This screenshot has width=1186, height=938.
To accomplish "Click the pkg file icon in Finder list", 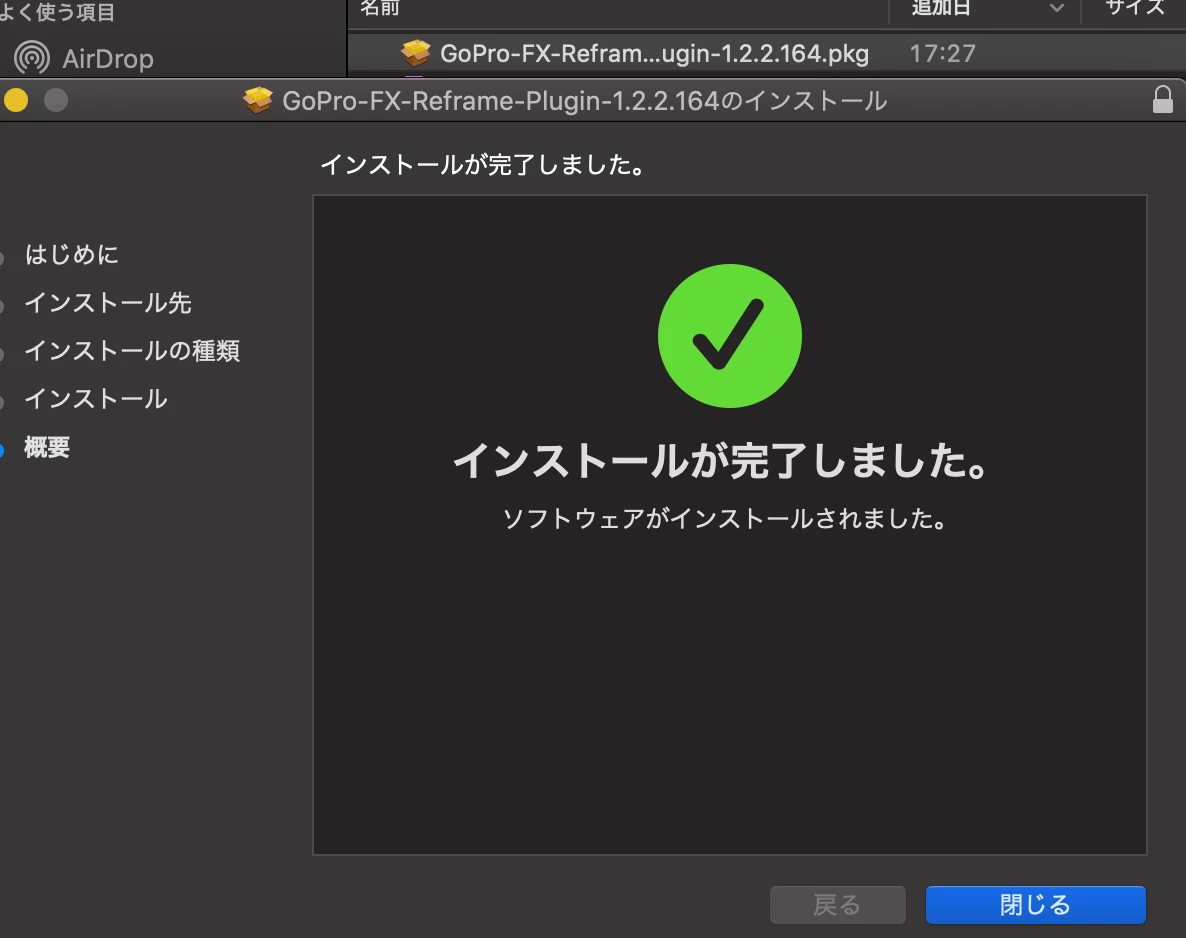I will 415,53.
